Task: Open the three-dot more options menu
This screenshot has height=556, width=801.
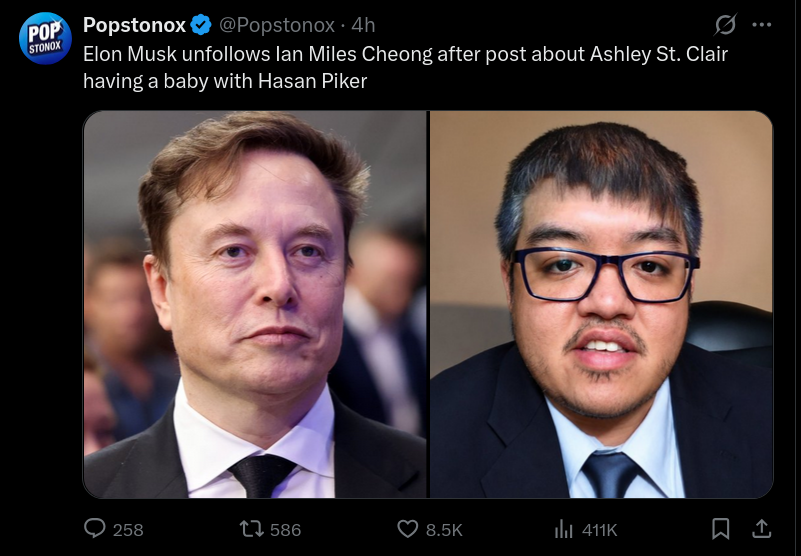Action: tap(762, 25)
